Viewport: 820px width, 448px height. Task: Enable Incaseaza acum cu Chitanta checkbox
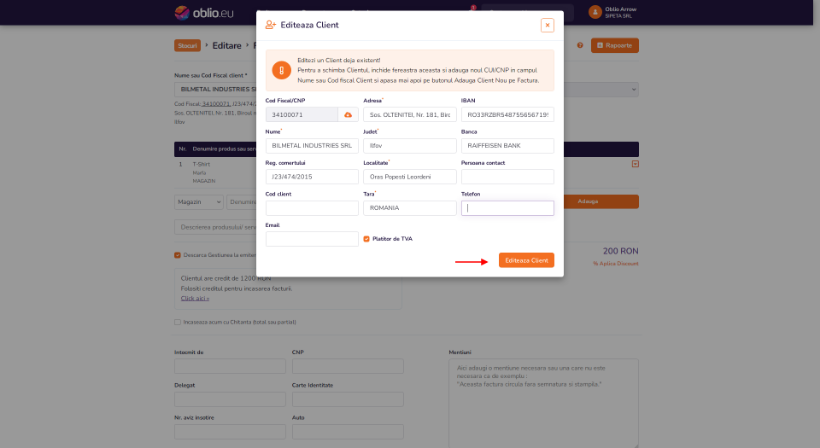177,322
